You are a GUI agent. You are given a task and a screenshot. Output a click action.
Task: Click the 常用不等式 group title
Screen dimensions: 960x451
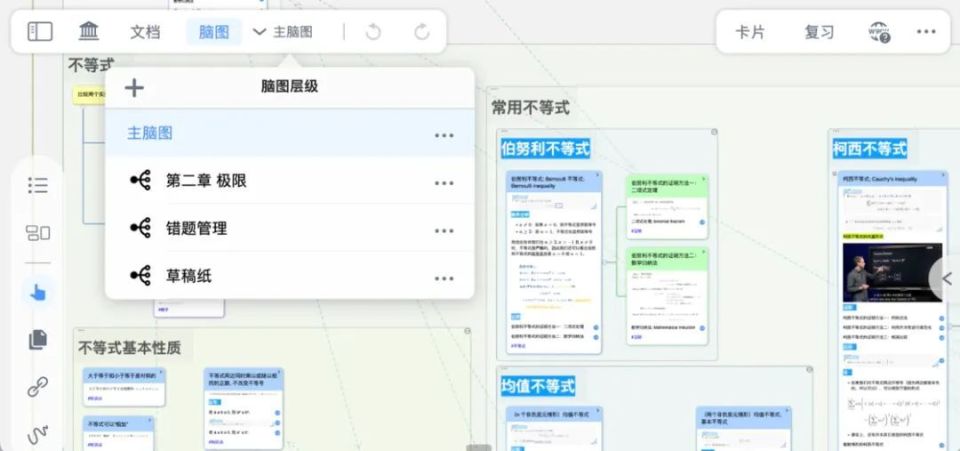pos(531,108)
